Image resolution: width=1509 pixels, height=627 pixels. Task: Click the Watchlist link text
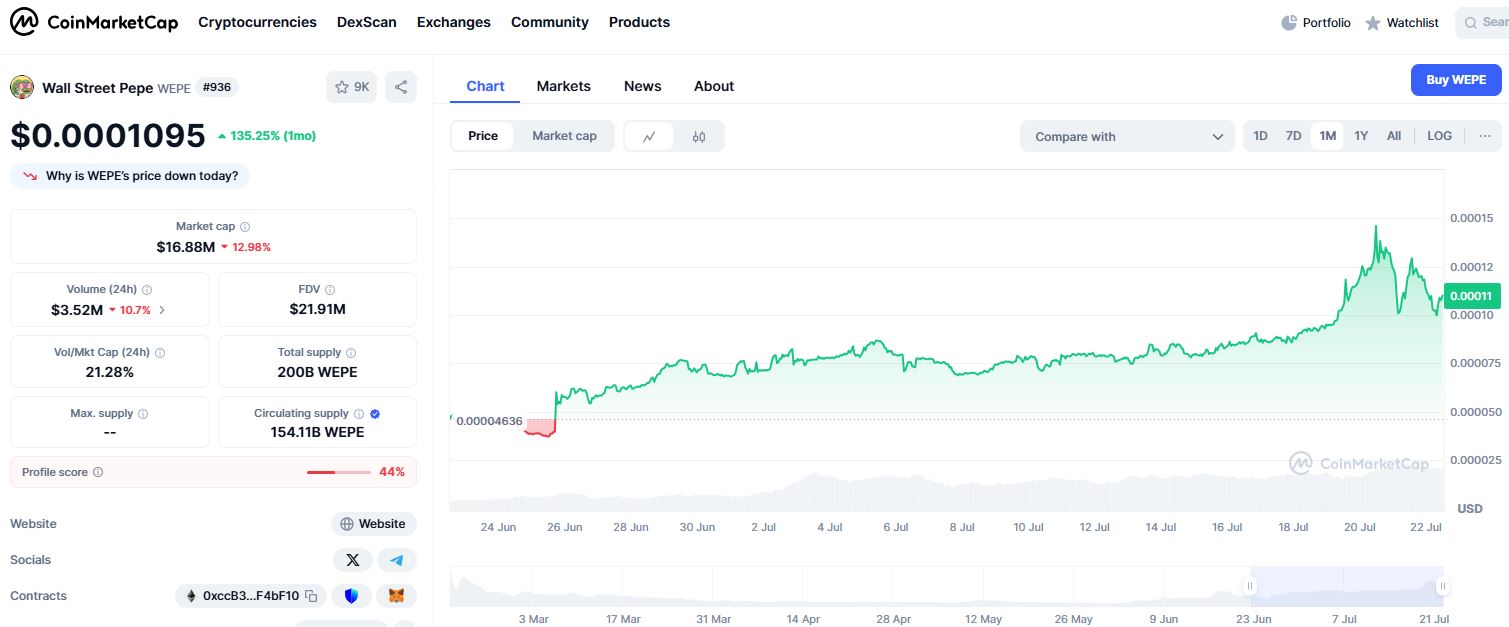(x=1413, y=22)
